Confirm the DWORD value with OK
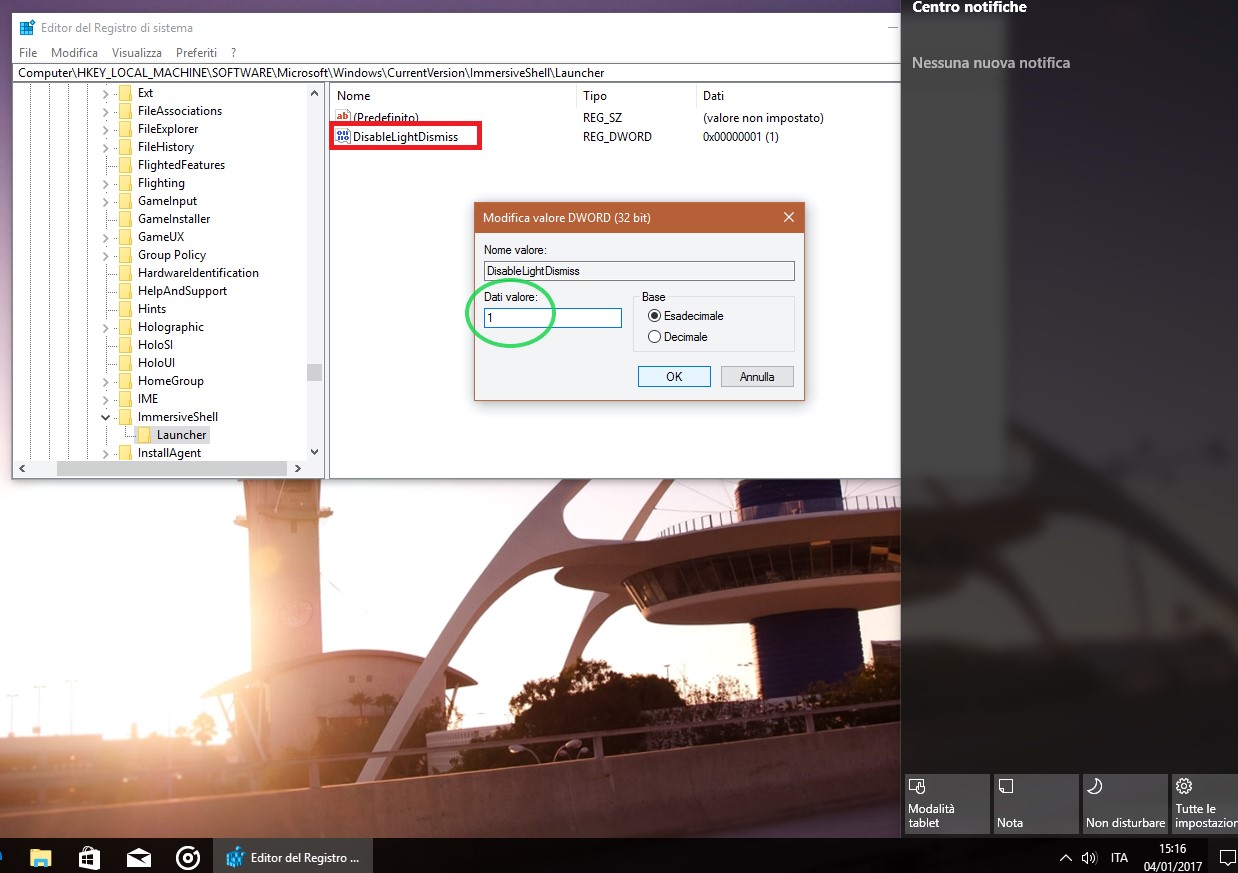The width and height of the screenshot is (1238, 873). 674,377
